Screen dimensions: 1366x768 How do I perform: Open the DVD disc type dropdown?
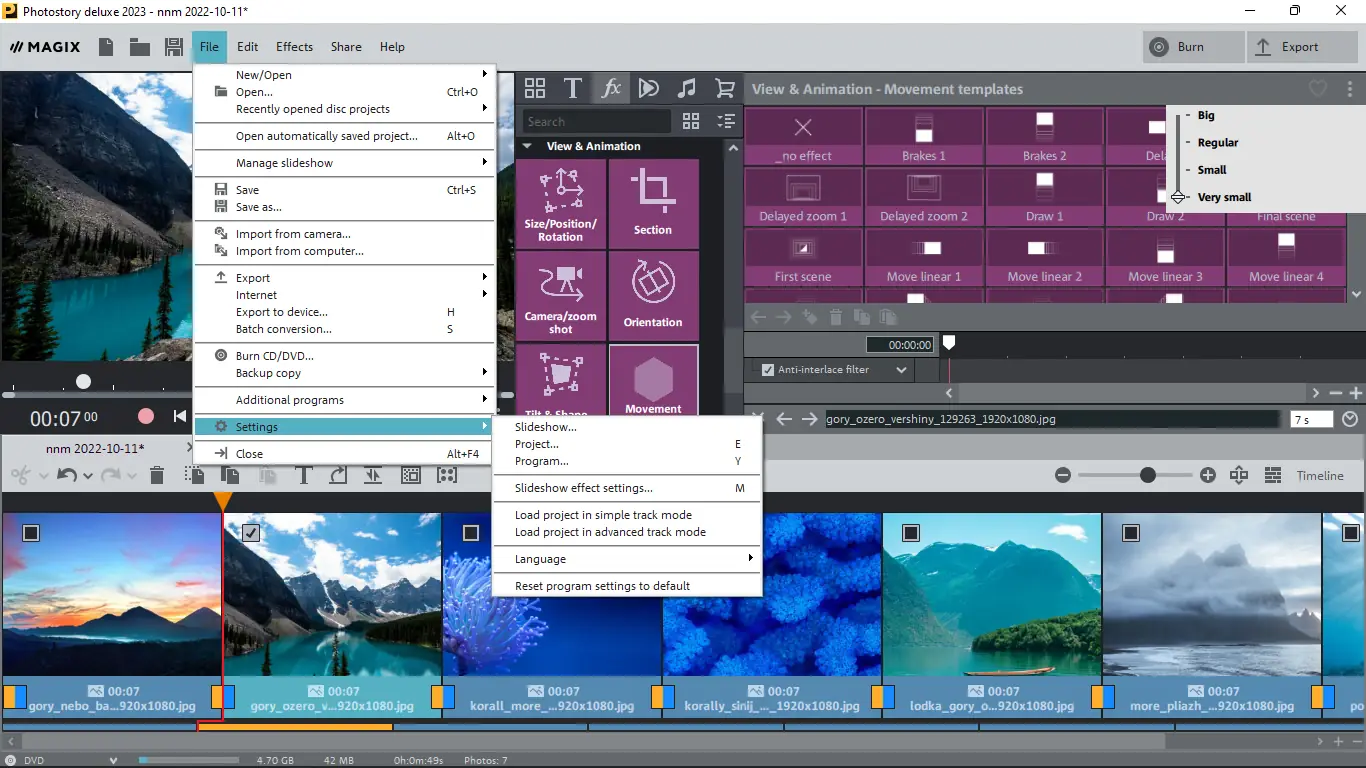[113, 761]
